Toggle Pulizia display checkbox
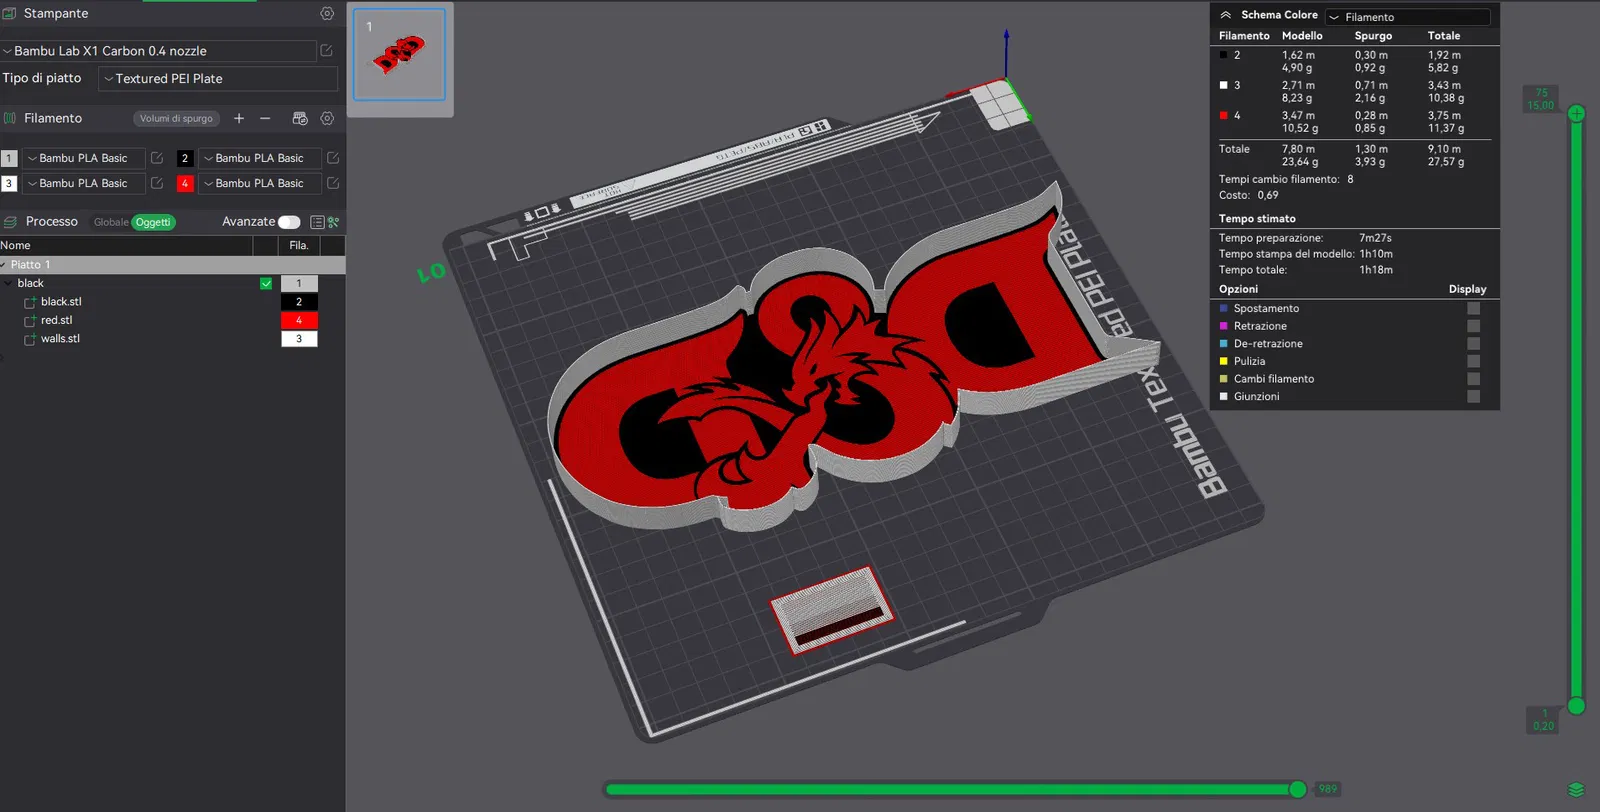The image size is (1600, 812). (1473, 361)
